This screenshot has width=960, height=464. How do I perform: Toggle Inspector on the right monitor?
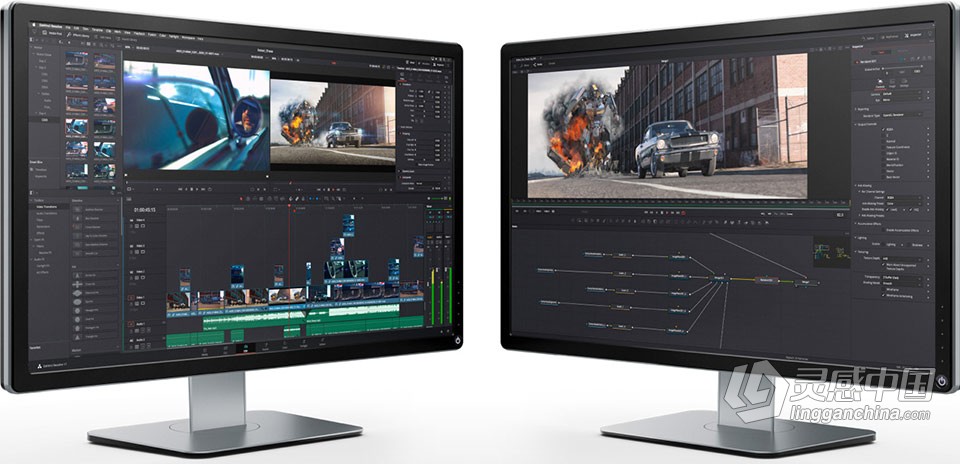[x=914, y=35]
